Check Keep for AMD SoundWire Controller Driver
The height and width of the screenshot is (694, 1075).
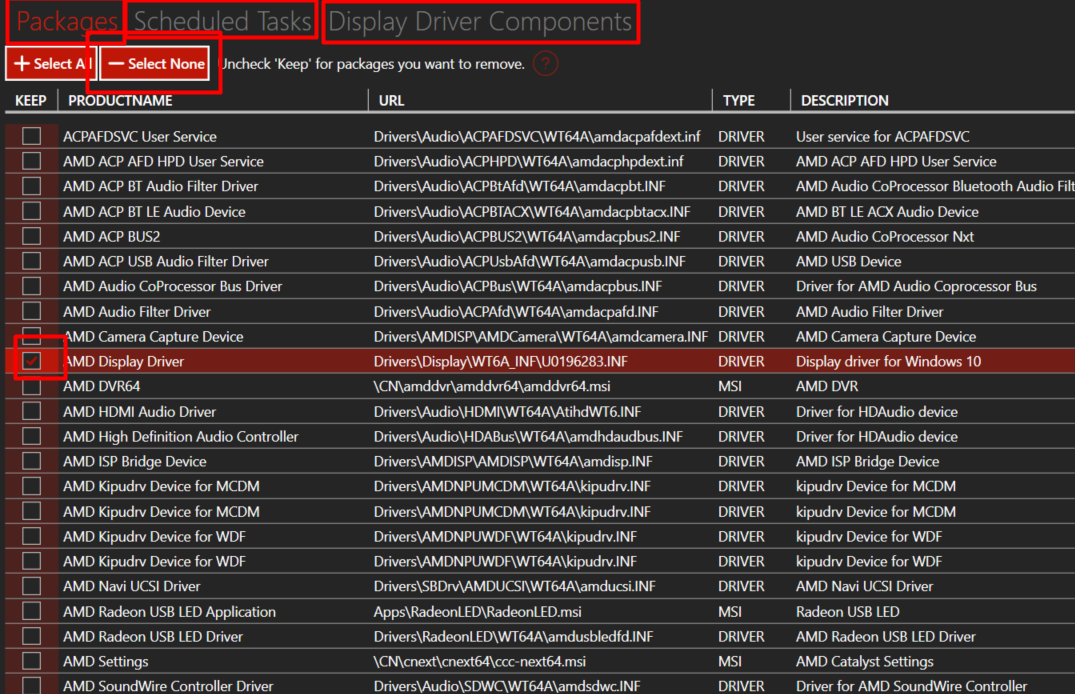click(32, 686)
